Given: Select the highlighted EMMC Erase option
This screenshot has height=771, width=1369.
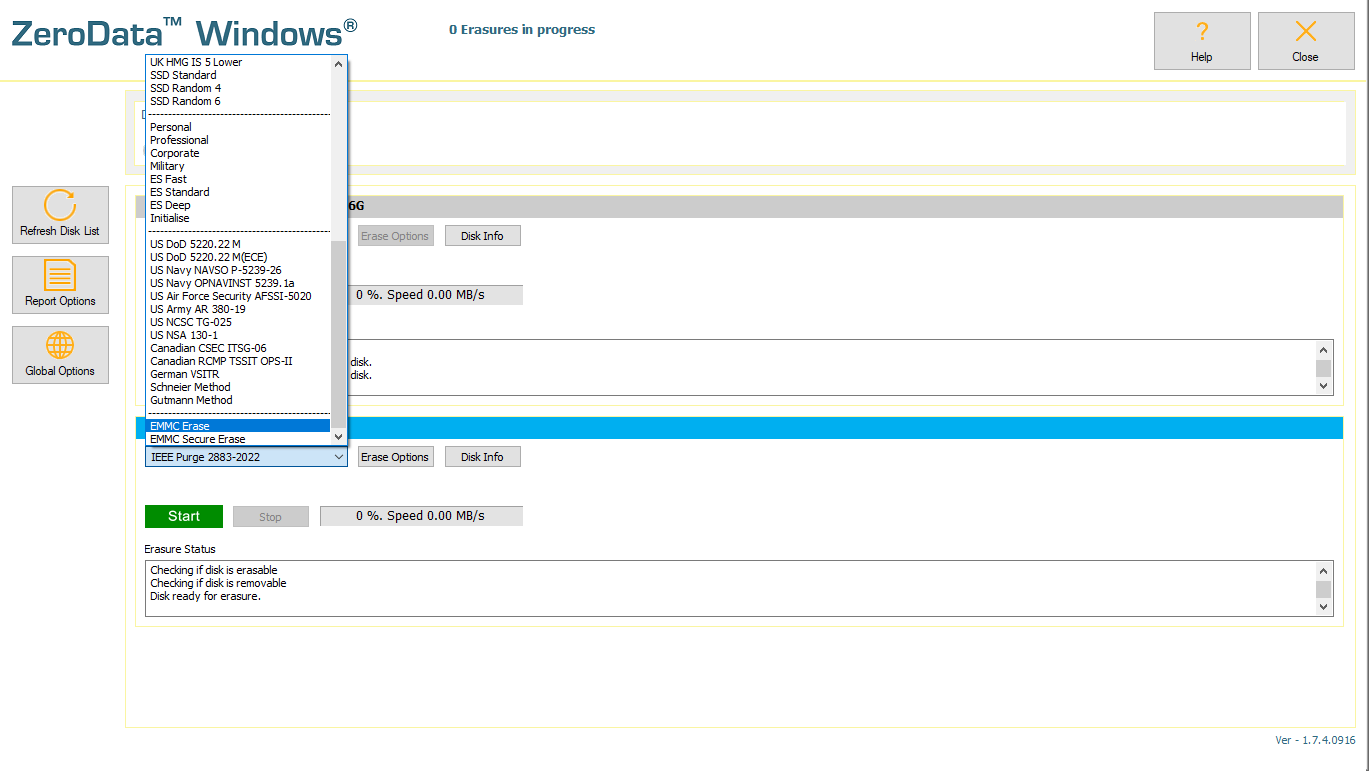Looking at the screenshot, I should pos(238,426).
